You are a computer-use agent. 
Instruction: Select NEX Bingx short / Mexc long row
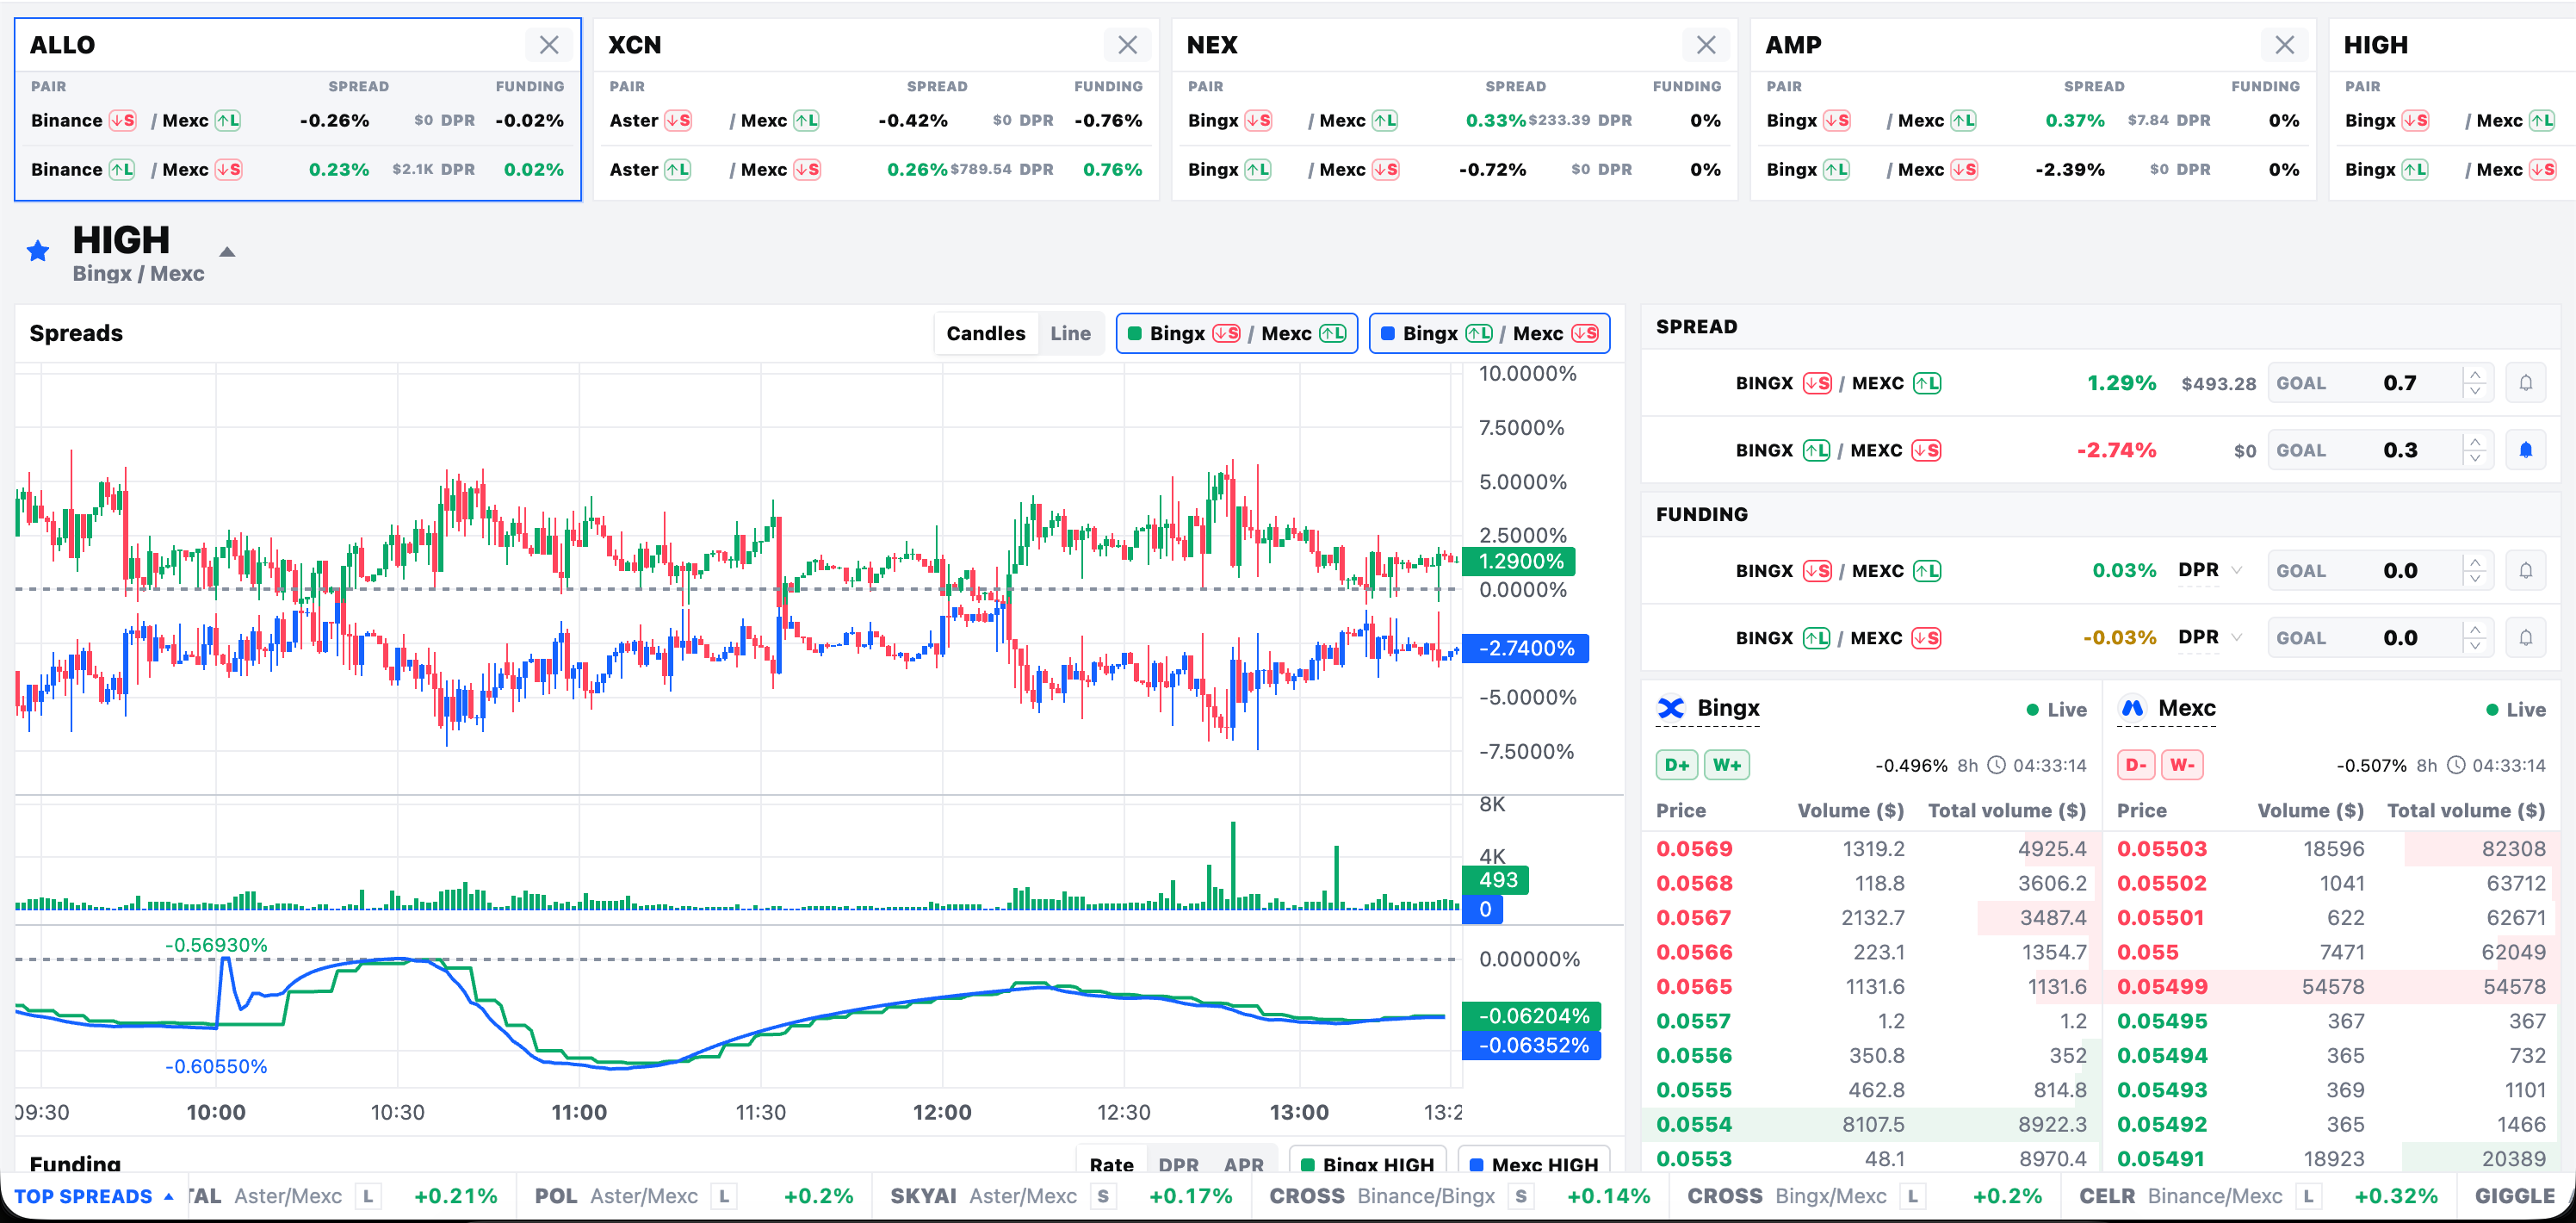1454,121
